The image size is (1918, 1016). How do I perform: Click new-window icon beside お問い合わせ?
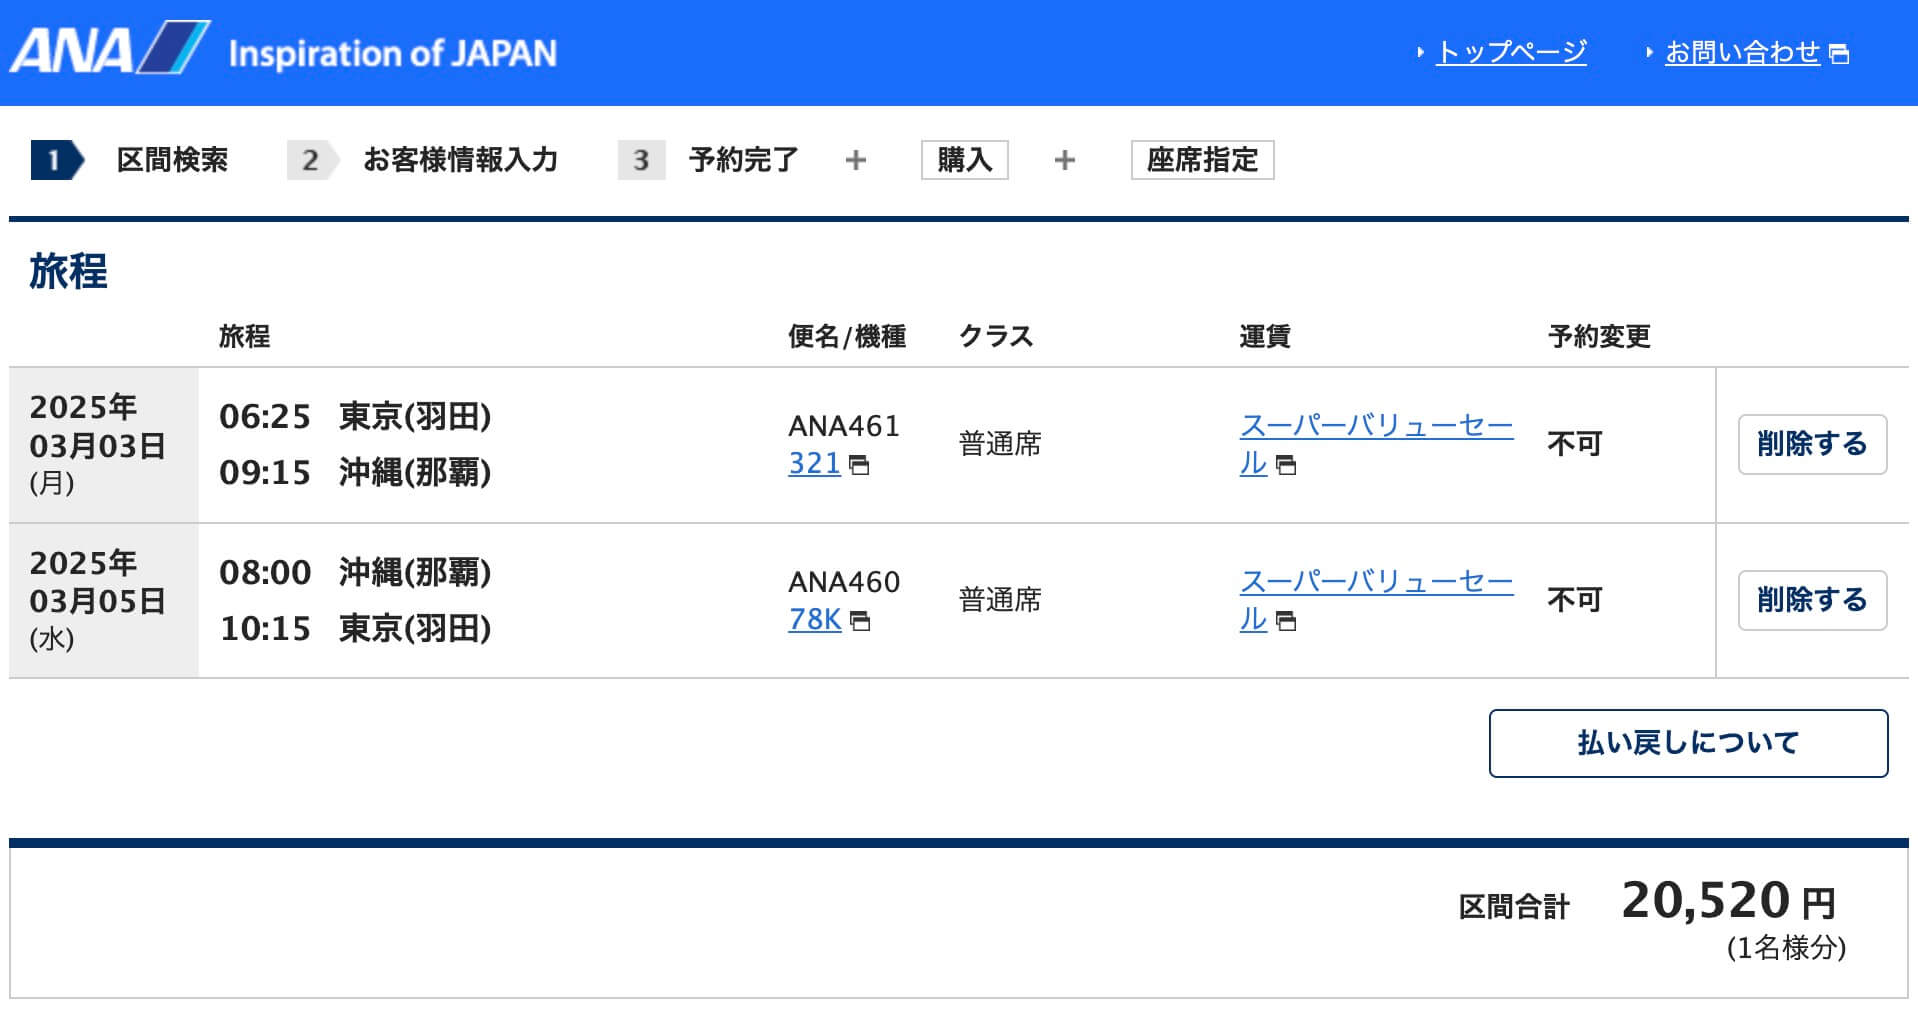(1839, 54)
